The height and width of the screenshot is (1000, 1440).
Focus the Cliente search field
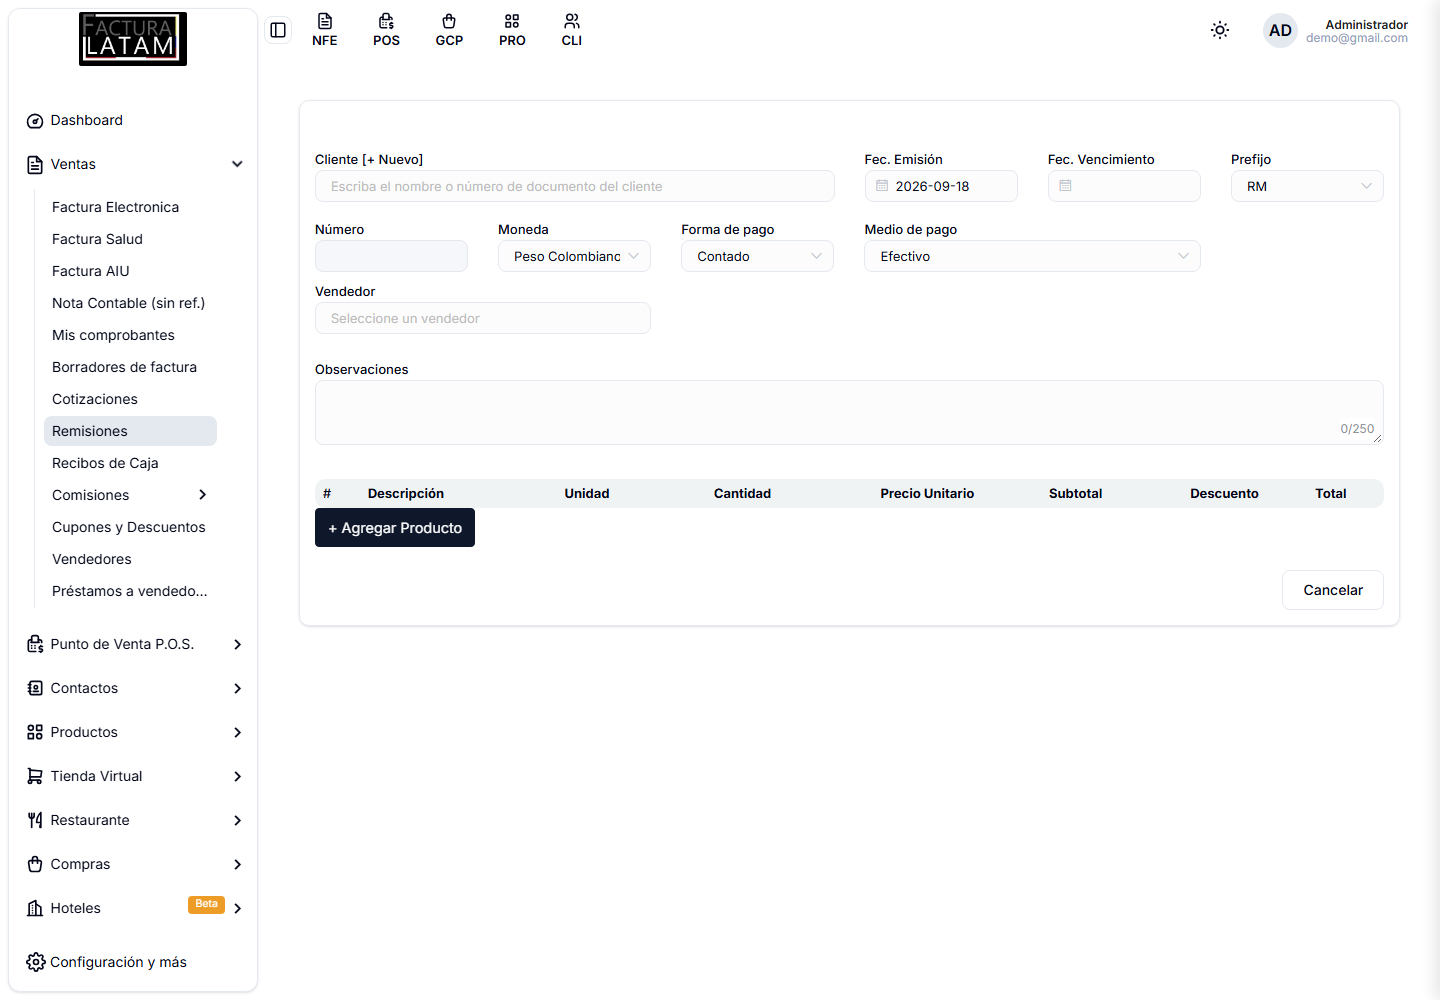pos(575,186)
